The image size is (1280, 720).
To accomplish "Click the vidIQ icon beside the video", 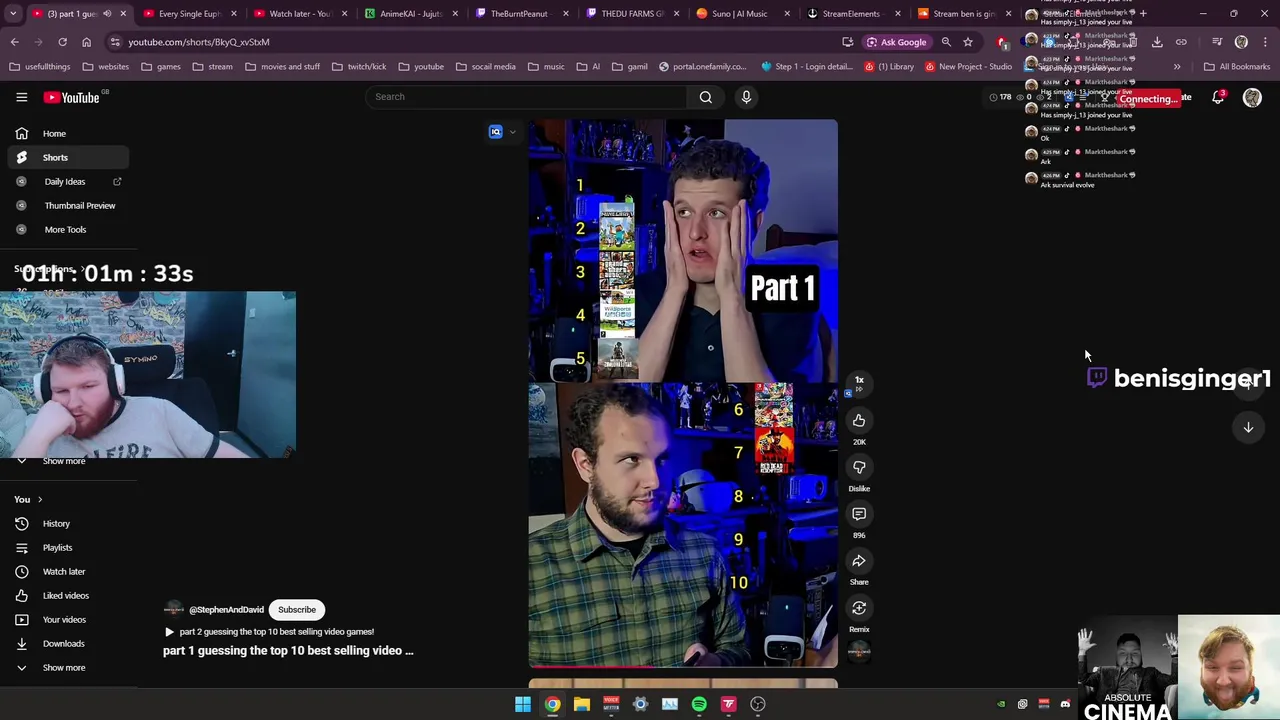I will [x=495, y=132].
